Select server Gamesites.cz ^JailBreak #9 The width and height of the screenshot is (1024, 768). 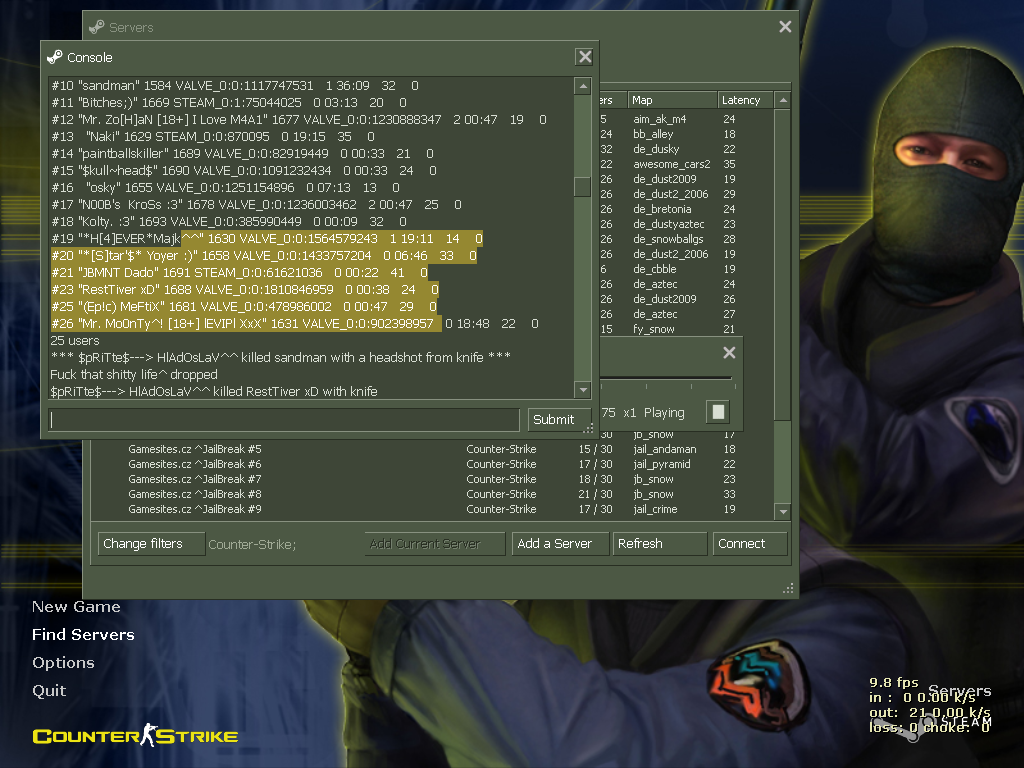point(434,509)
